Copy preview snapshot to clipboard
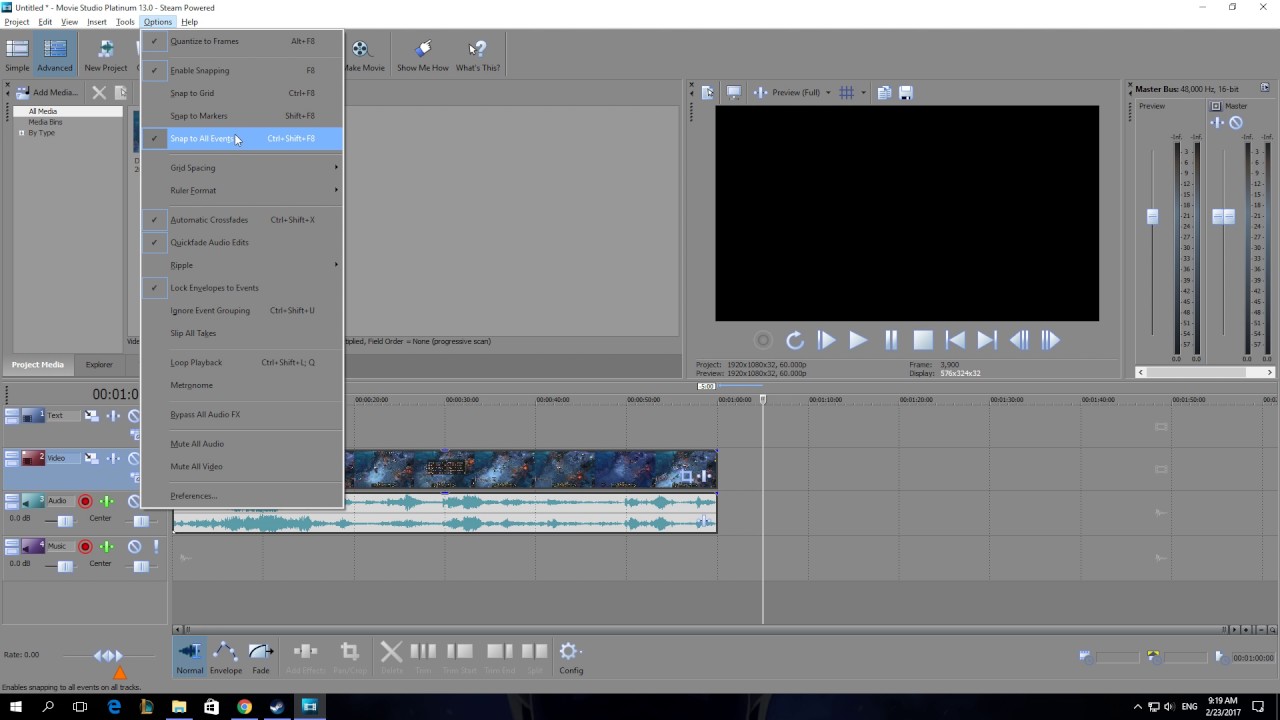The width and height of the screenshot is (1280, 720). click(884, 92)
